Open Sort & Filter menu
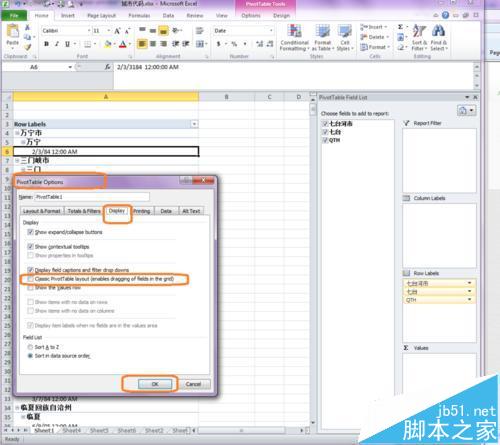The width and height of the screenshot is (500, 445). [419, 38]
